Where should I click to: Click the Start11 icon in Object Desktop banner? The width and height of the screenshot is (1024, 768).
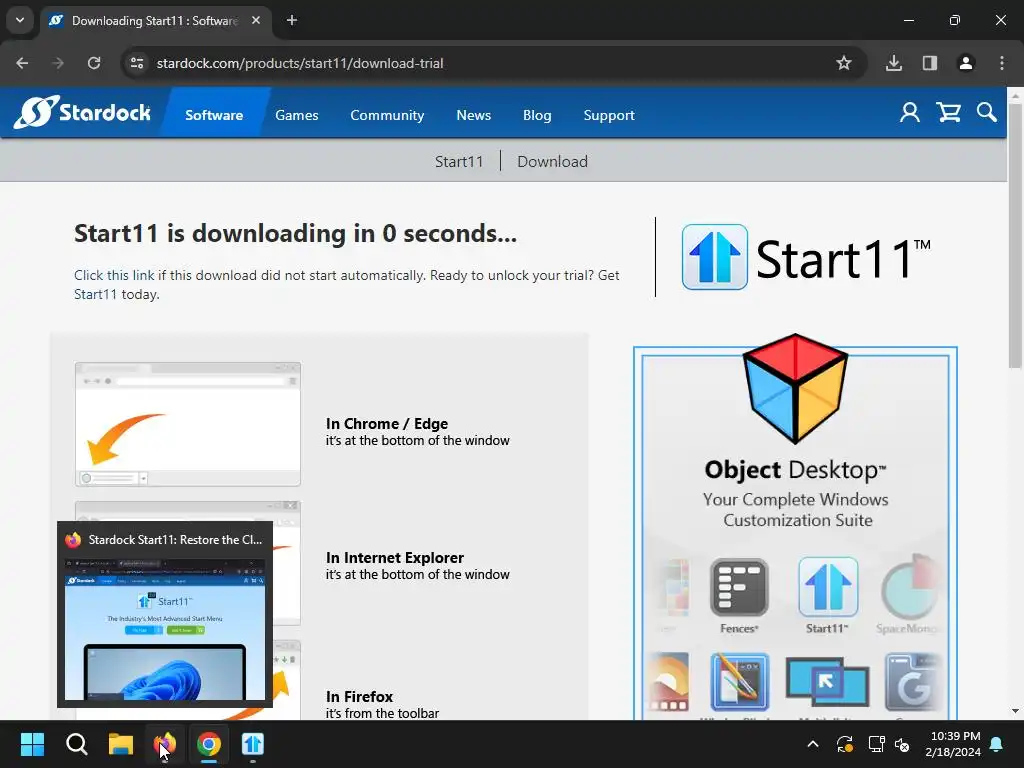pos(827,586)
